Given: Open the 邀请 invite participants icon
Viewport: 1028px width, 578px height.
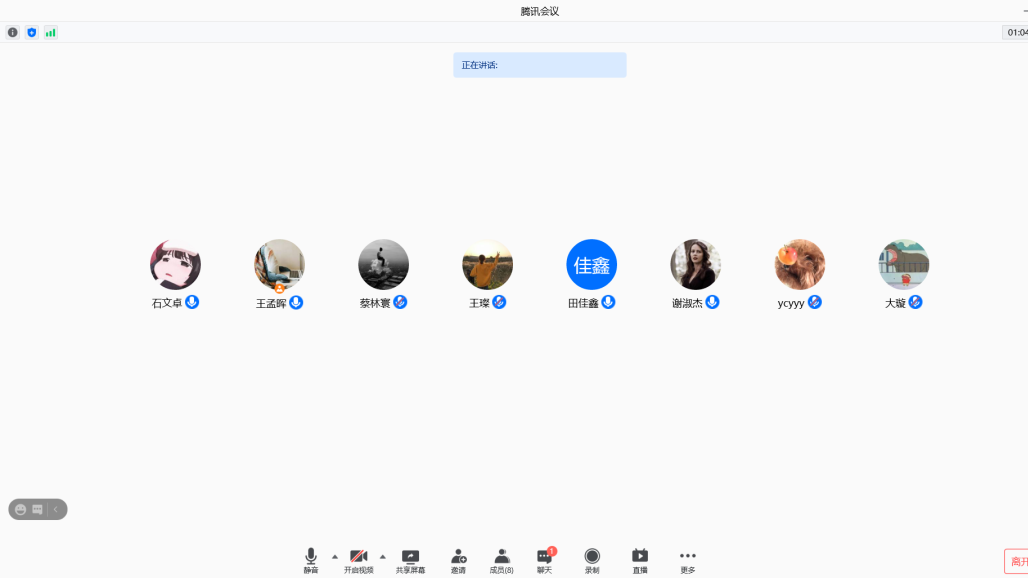Looking at the screenshot, I should pyautogui.click(x=458, y=559).
